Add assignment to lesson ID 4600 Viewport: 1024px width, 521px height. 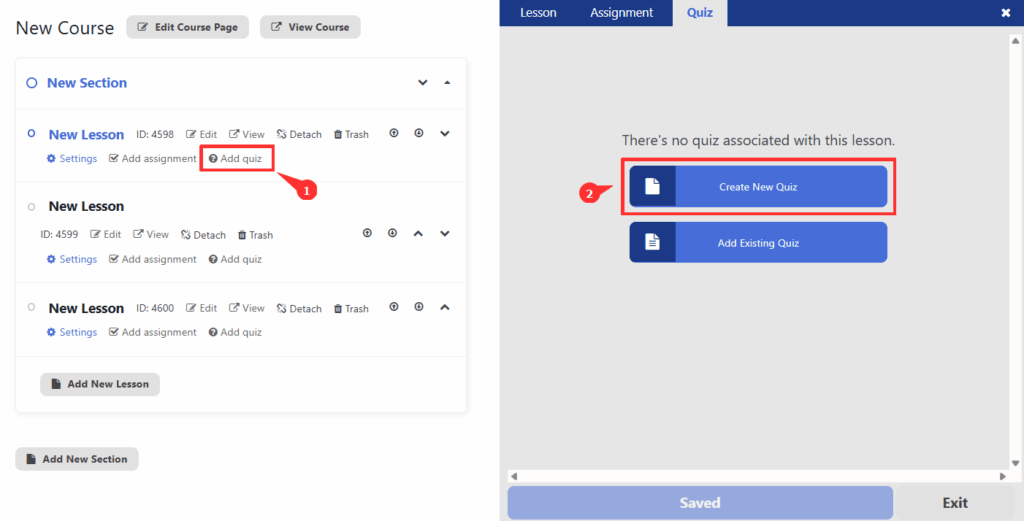click(153, 333)
